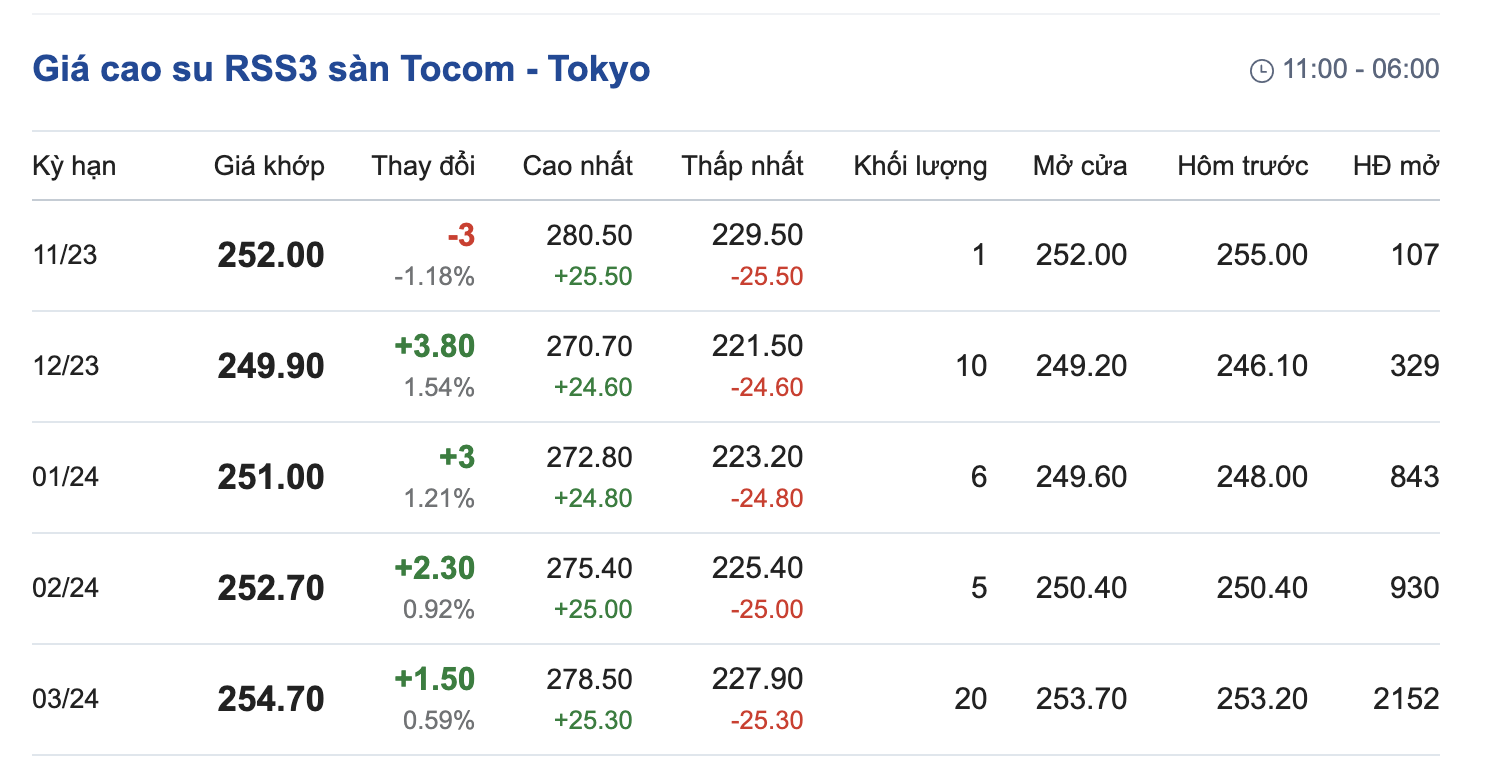Sort by the Khối lượng column header
The width and height of the screenshot is (1504, 770).
point(920,166)
